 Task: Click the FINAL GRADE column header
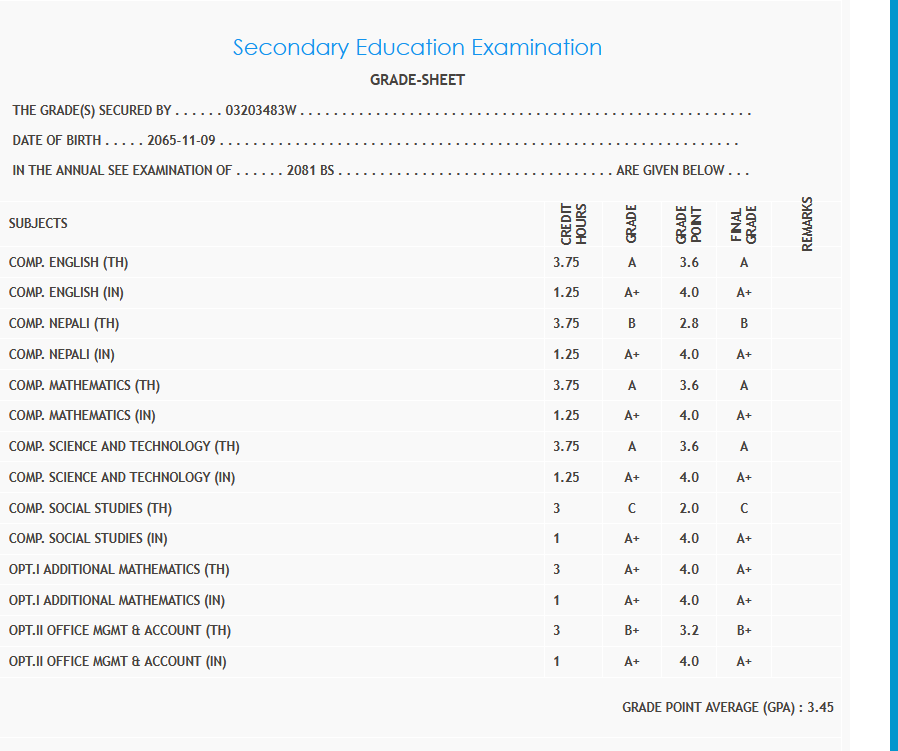(743, 224)
